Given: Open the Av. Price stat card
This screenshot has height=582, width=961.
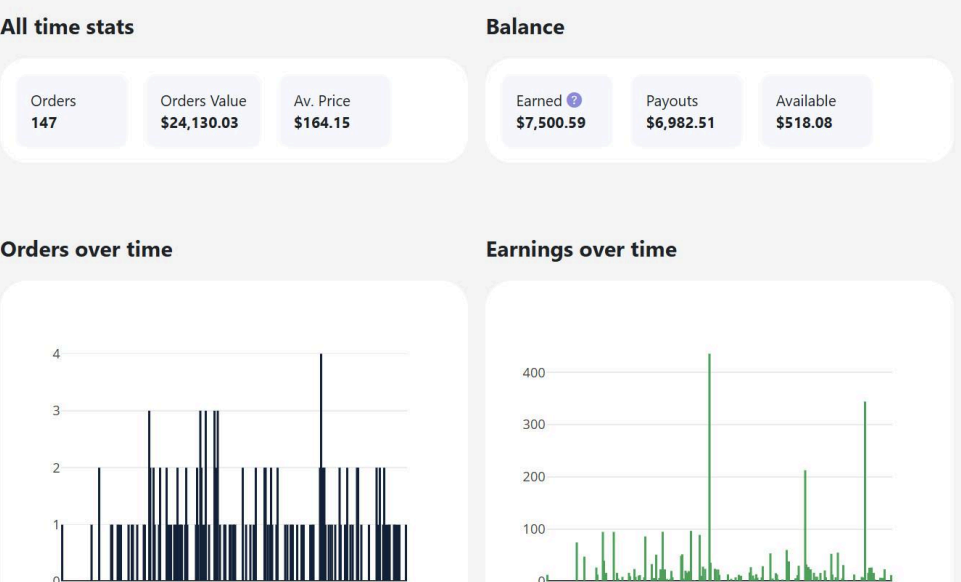Looking at the screenshot, I should pyautogui.click(x=335, y=111).
